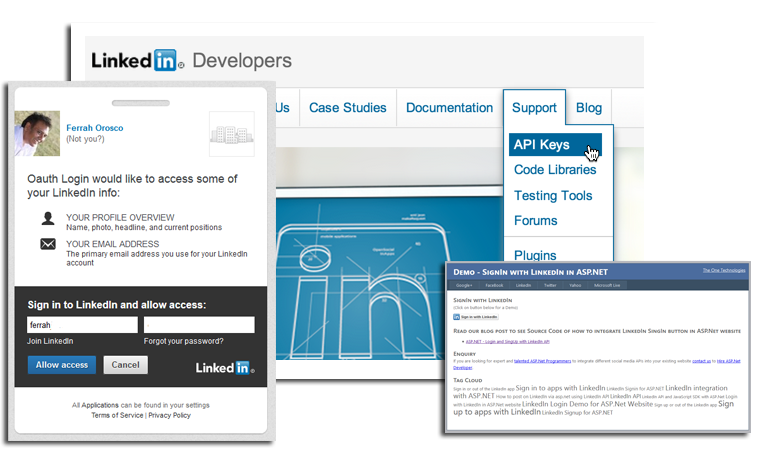Open the Forgot your password link
This screenshot has height=463, width=764.
coord(199,342)
